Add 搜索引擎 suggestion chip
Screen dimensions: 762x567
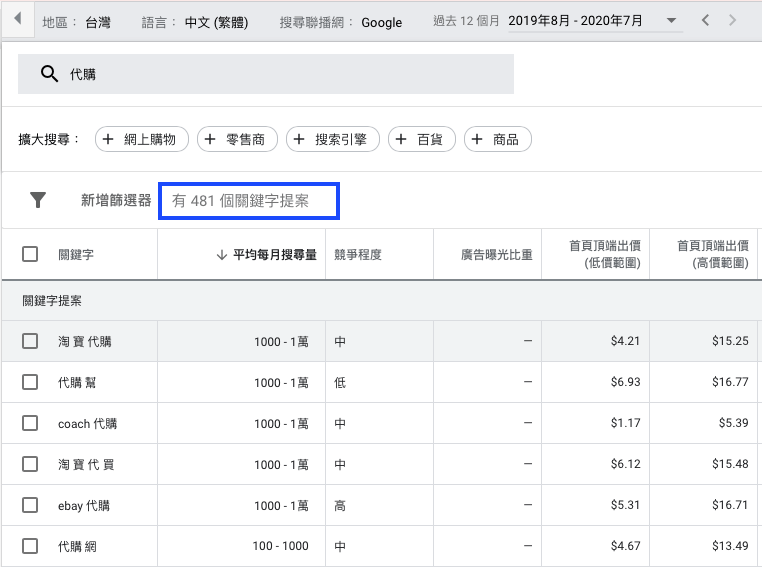pyautogui.click(x=332, y=140)
